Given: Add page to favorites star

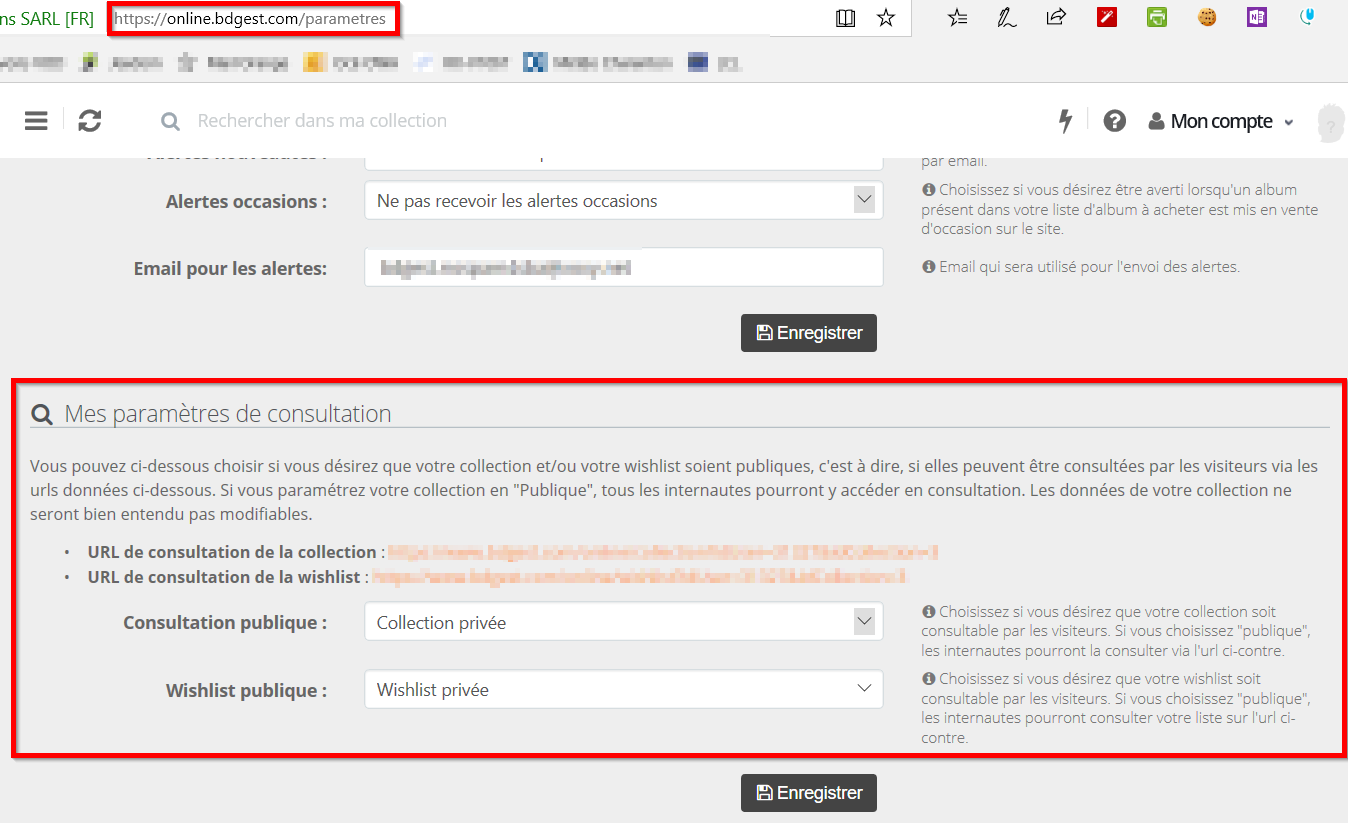Looking at the screenshot, I should click(x=886, y=18).
